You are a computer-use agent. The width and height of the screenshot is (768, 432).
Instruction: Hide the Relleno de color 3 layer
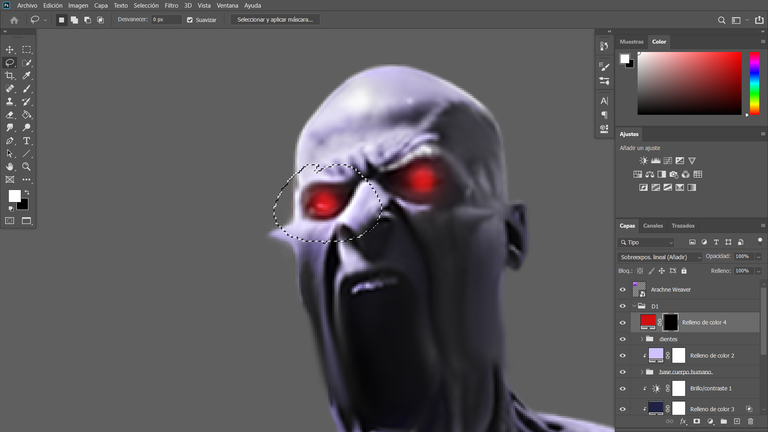click(x=623, y=409)
